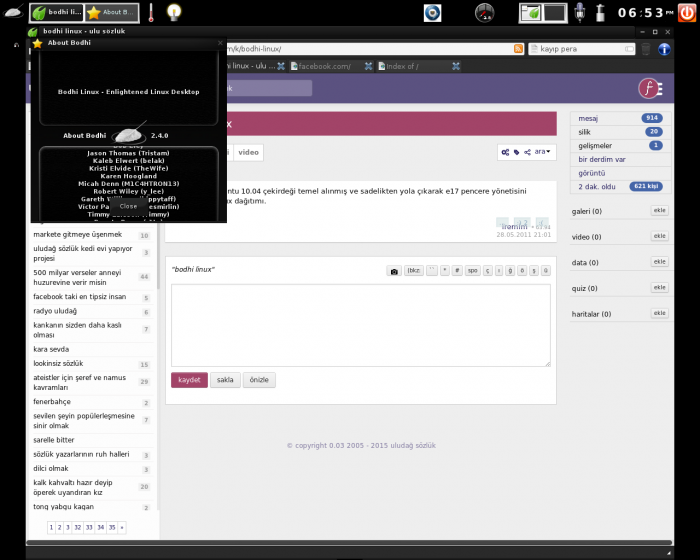Click the speedometer gauge icon in the top panel

pos(484,13)
